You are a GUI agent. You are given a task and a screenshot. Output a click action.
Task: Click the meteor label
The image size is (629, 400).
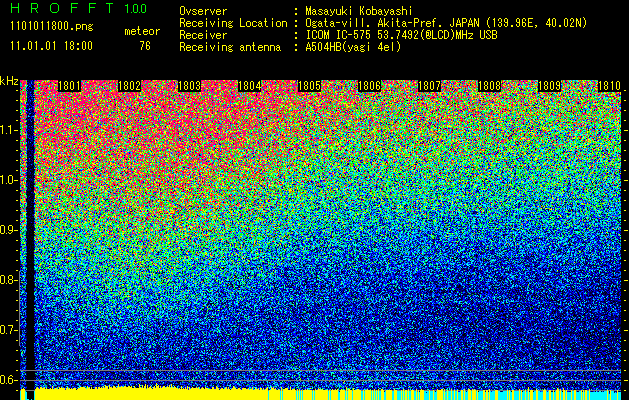pyautogui.click(x=142, y=31)
